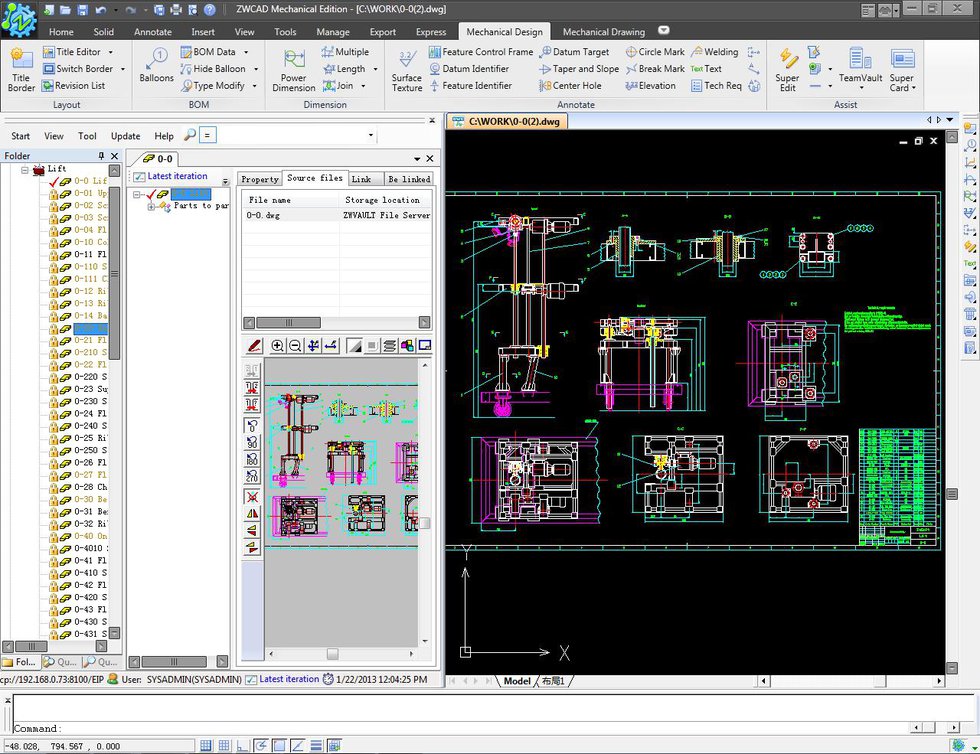Collapse the Lift folder tree node
Viewport: 980px width, 754px height.
click(x=25, y=169)
